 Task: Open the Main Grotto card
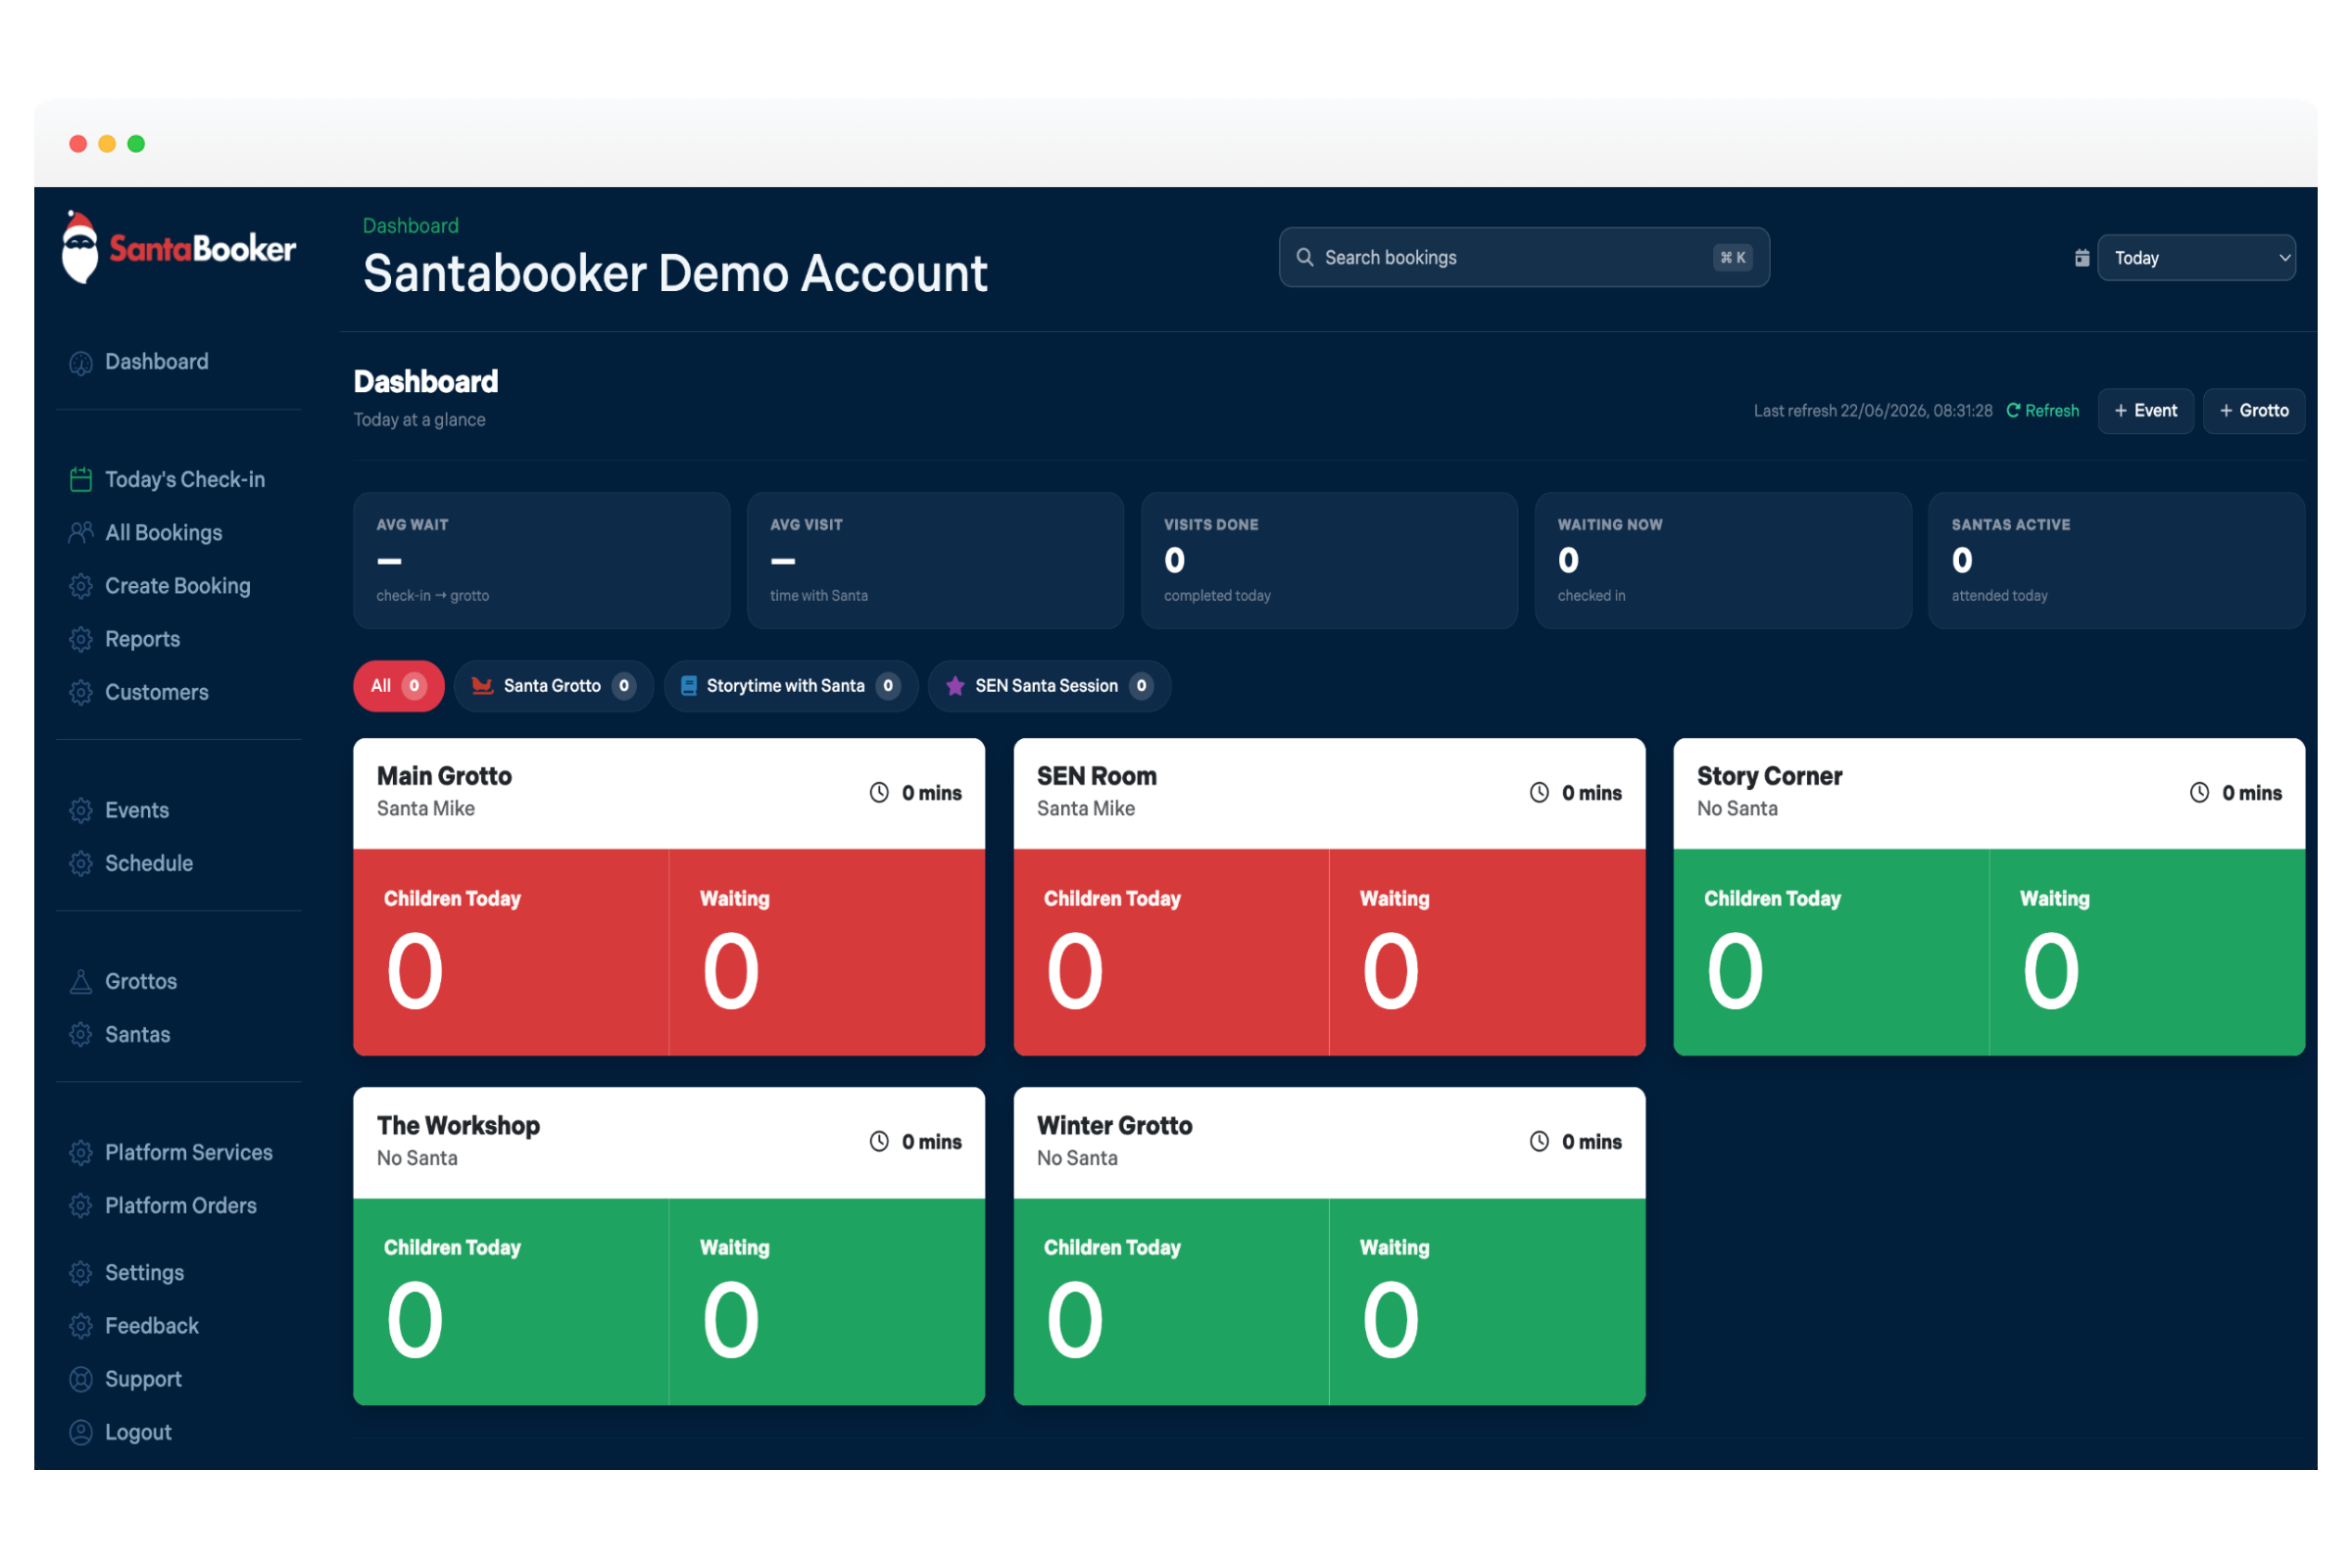(669, 897)
